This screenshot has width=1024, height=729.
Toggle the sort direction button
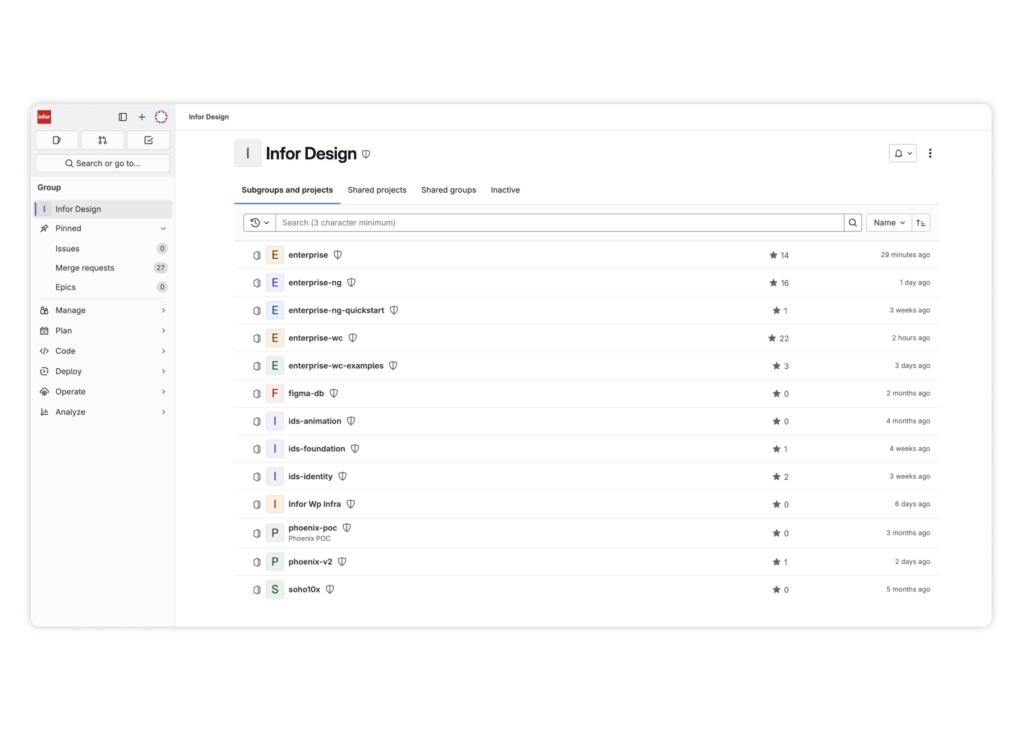click(921, 223)
